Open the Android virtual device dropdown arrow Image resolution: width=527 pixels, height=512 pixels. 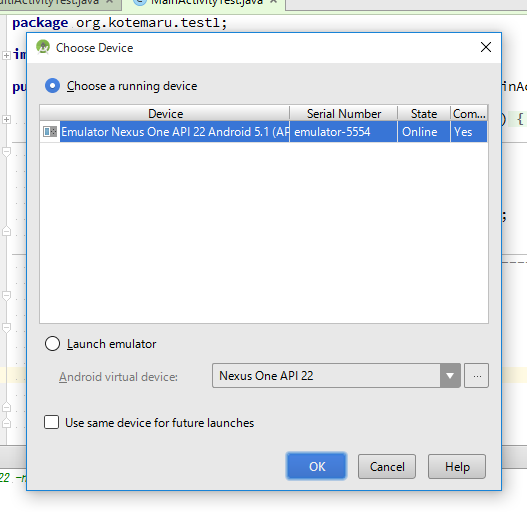click(x=450, y=376)
